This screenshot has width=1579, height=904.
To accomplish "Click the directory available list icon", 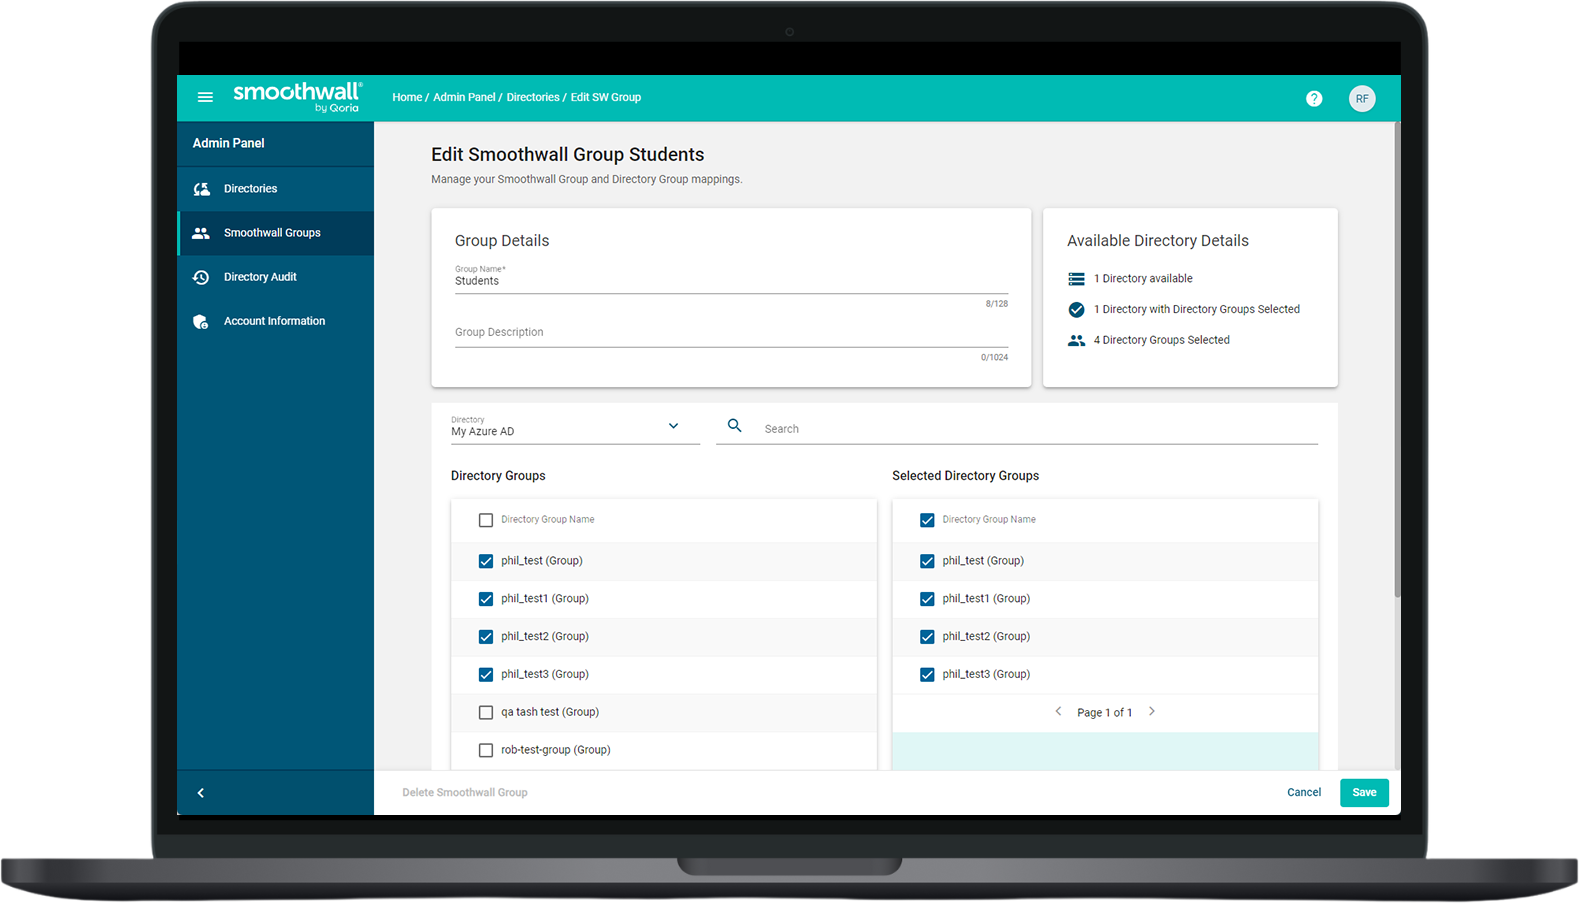I will [1076, 279].
